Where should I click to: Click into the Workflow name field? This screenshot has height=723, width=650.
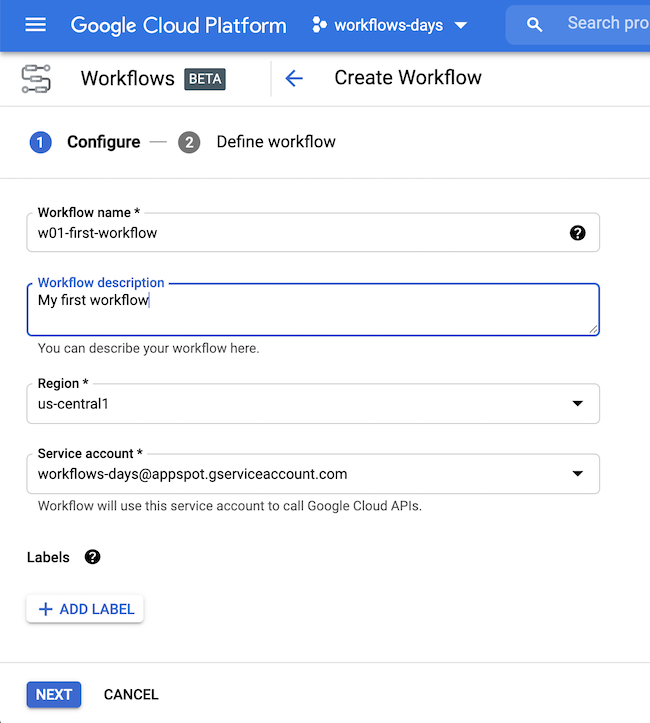point(313,232)
